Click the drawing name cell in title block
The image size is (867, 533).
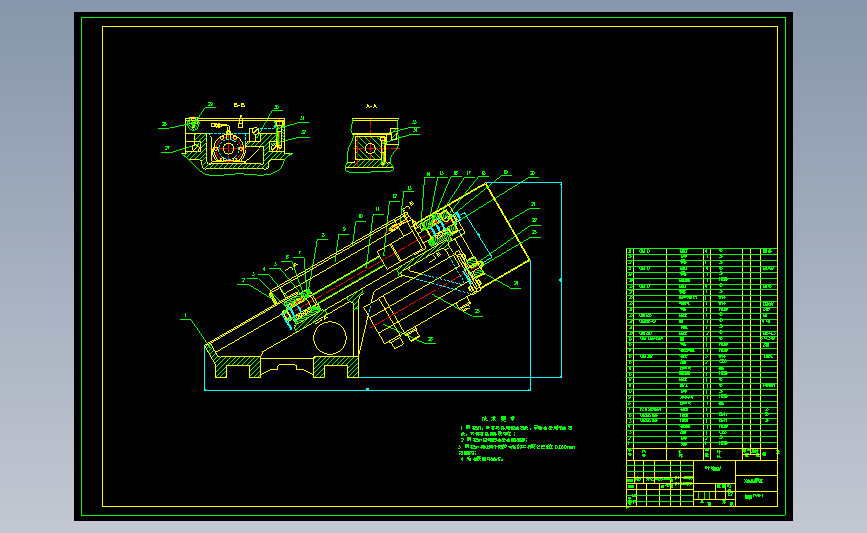756,481
